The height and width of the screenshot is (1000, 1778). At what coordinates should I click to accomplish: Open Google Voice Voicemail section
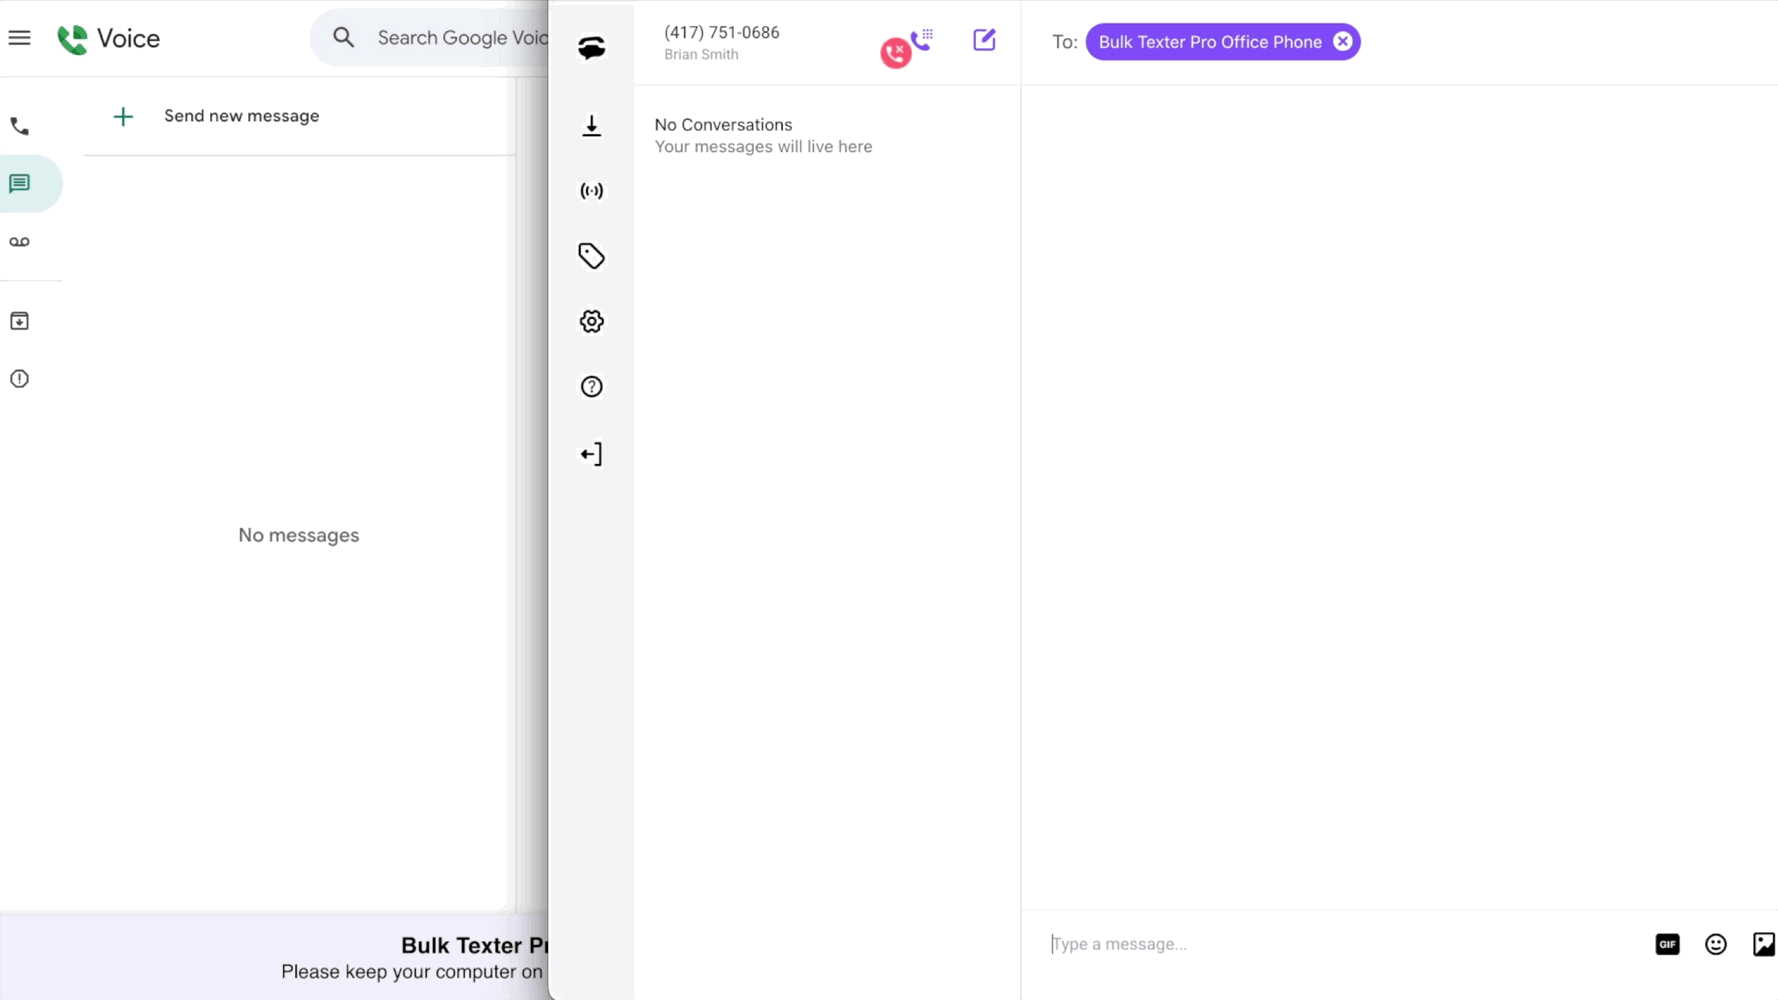click(x=18, y=241)
